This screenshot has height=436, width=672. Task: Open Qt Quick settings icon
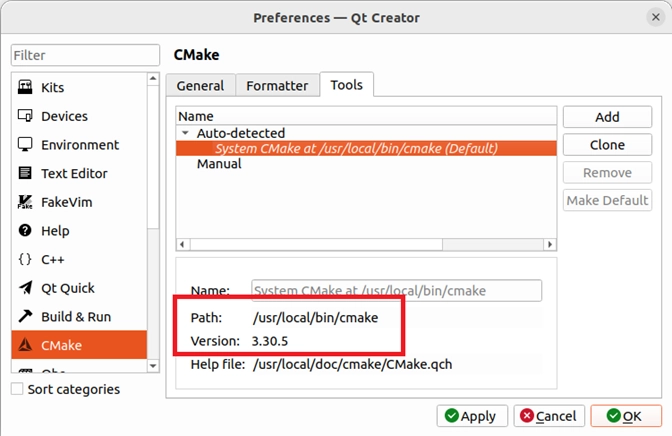(26, 288)
